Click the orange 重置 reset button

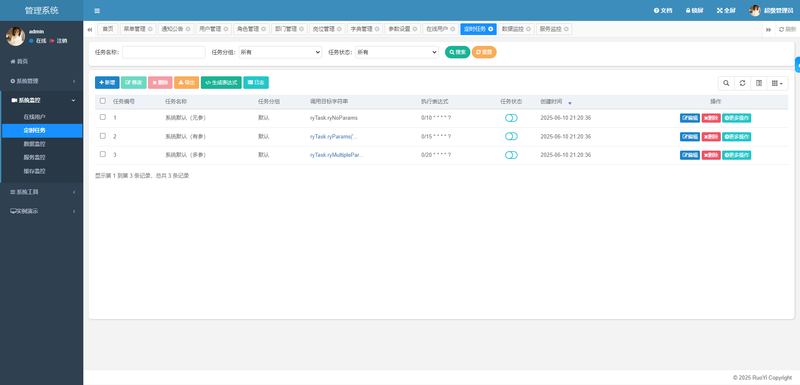tap(484, 52)
